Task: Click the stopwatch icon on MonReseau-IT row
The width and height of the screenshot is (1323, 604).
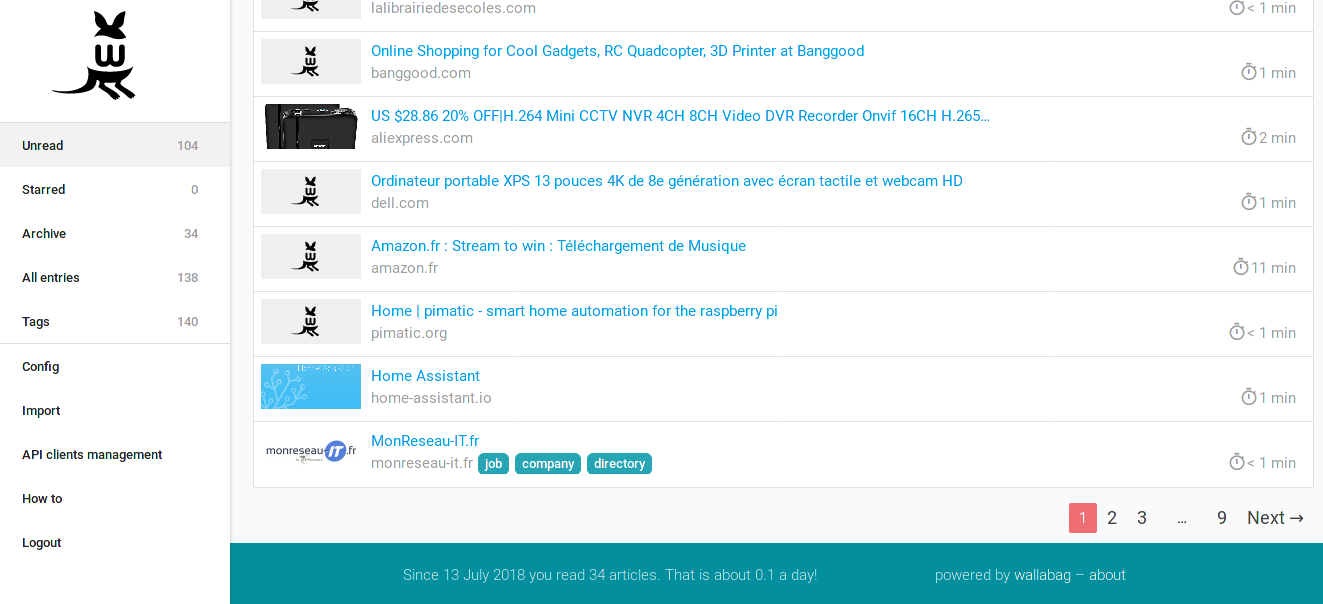Action: point(1237,462)
